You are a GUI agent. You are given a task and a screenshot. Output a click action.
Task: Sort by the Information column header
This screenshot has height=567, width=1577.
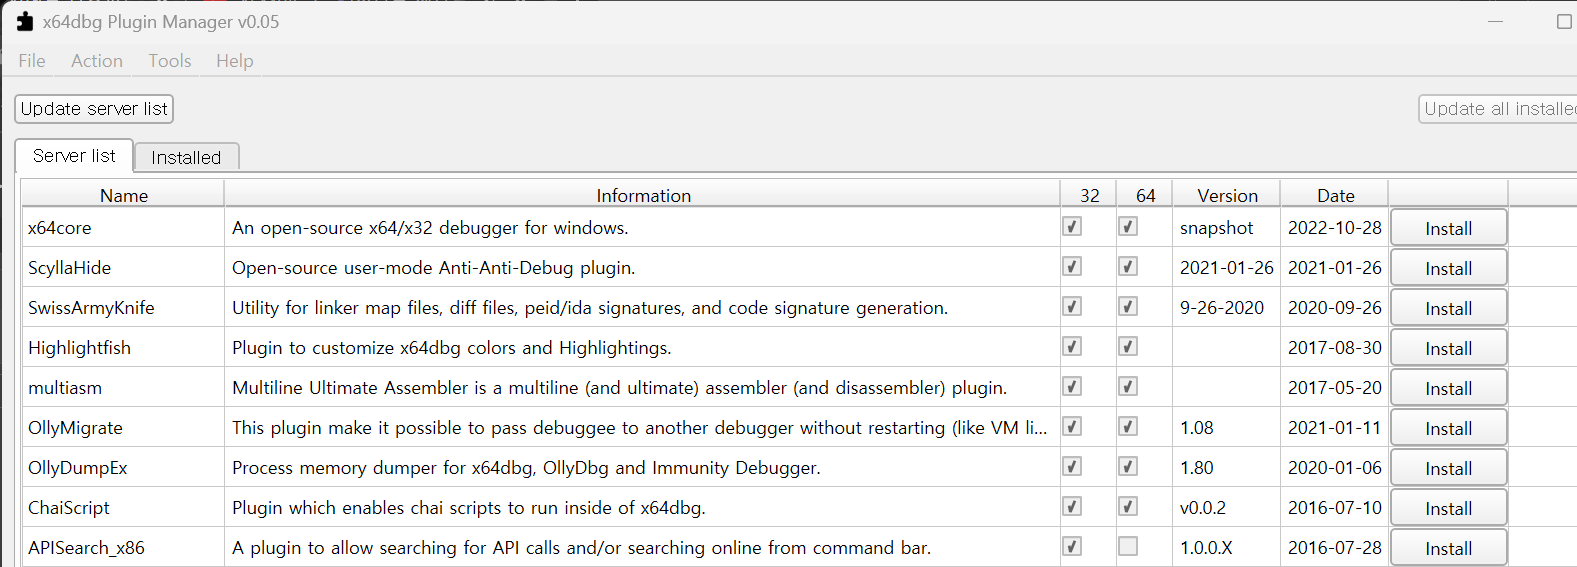(x=643, y=195)
